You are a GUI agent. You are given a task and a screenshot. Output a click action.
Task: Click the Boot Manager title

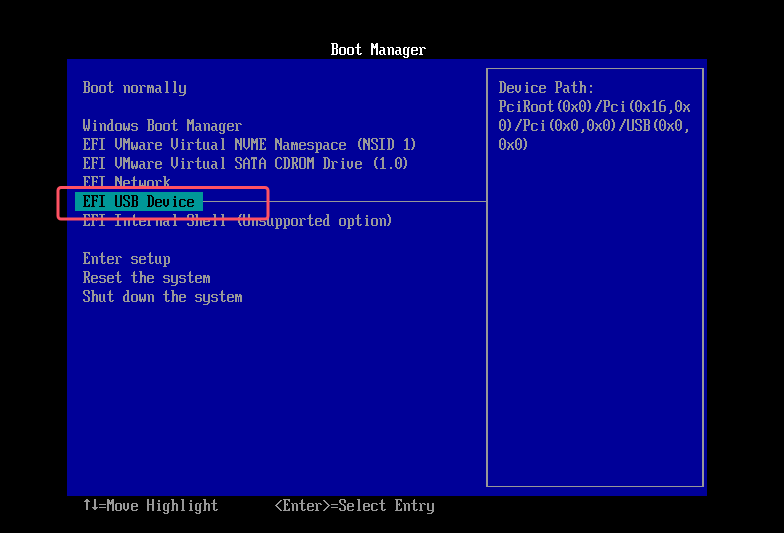click(378, 50)
